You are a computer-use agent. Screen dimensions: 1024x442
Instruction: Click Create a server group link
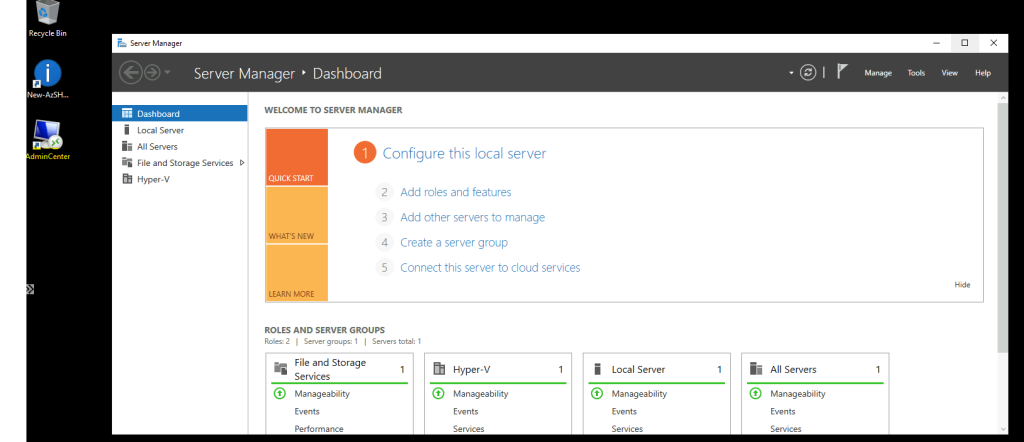[454, 242]
